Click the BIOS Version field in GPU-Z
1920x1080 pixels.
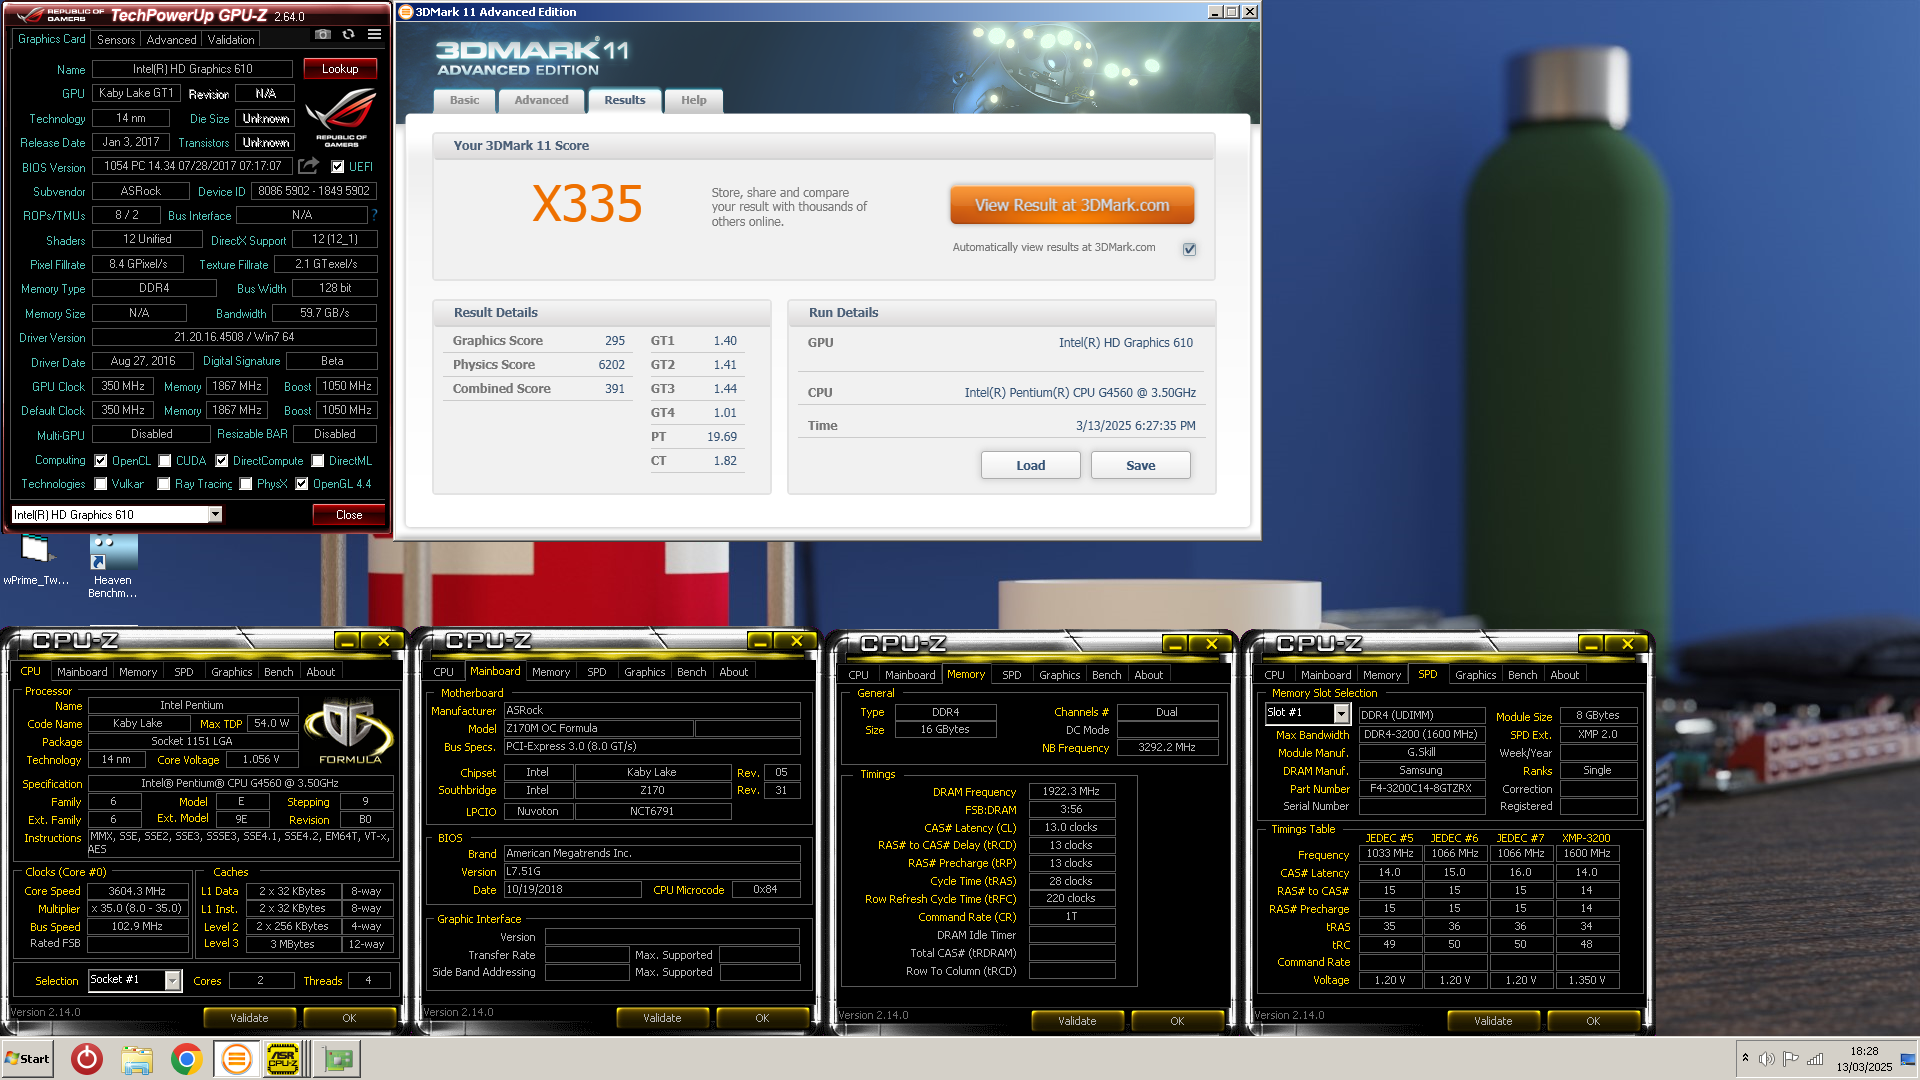click(x=192, y=166)
